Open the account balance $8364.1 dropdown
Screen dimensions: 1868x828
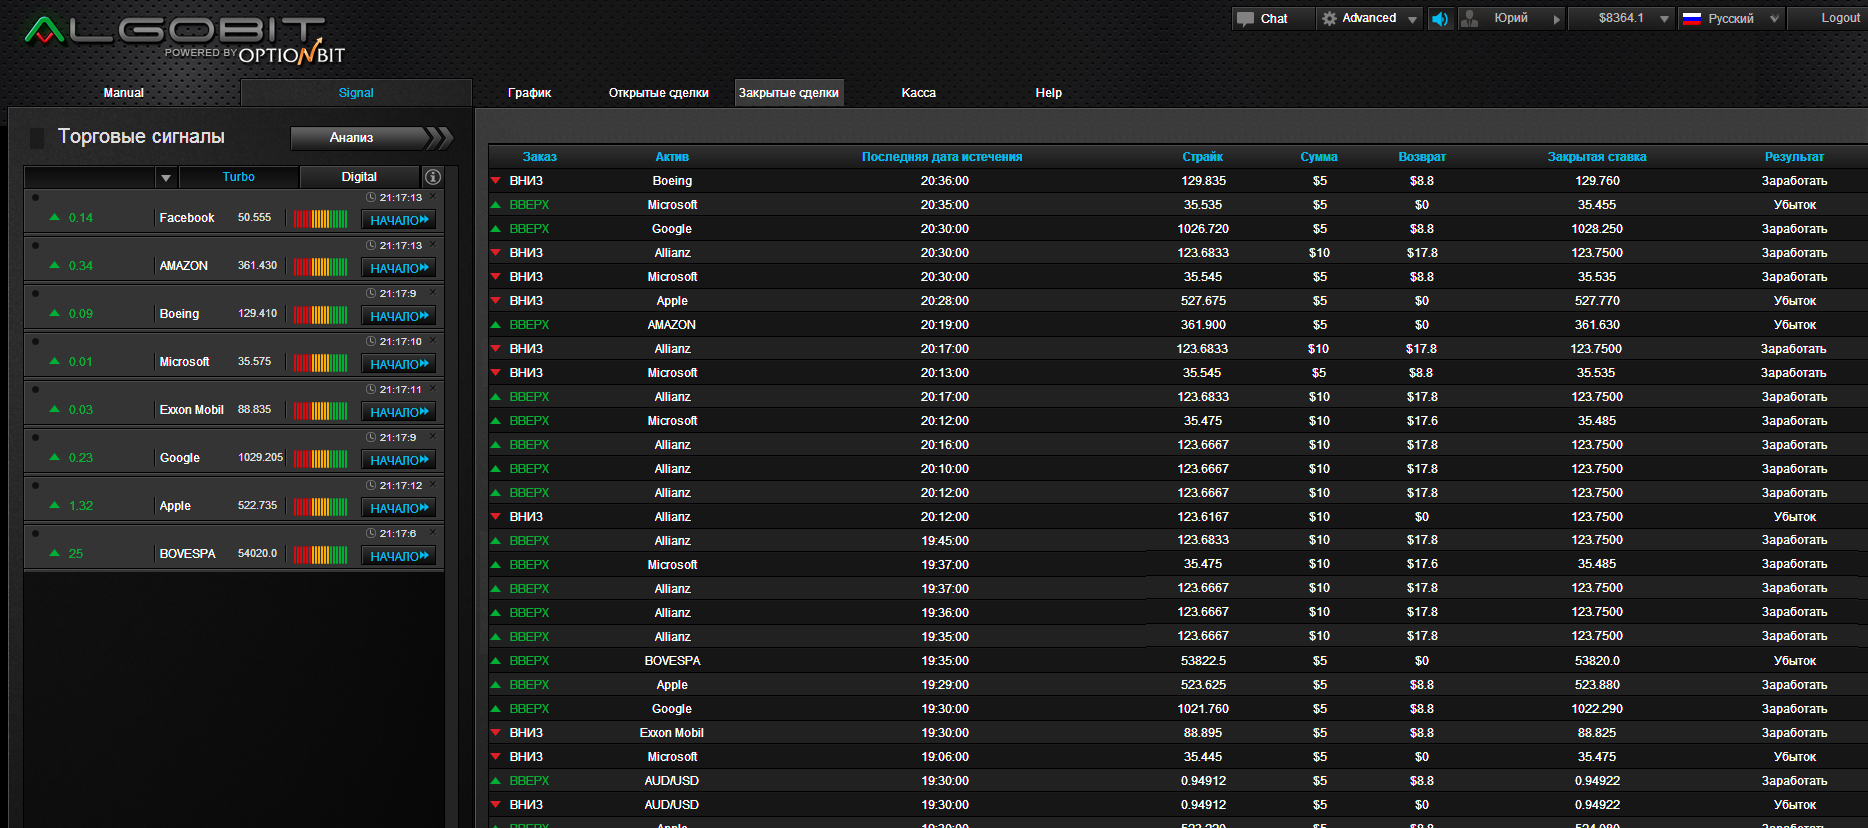[x=1664, y=19]
